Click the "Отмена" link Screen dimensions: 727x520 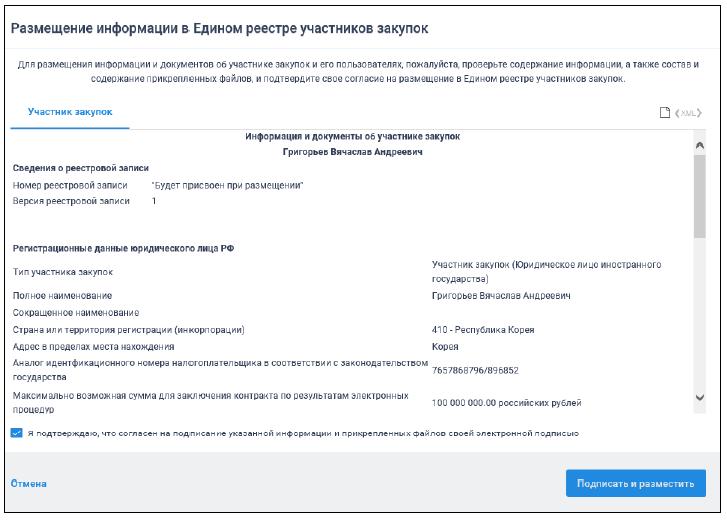coord(29,483)
